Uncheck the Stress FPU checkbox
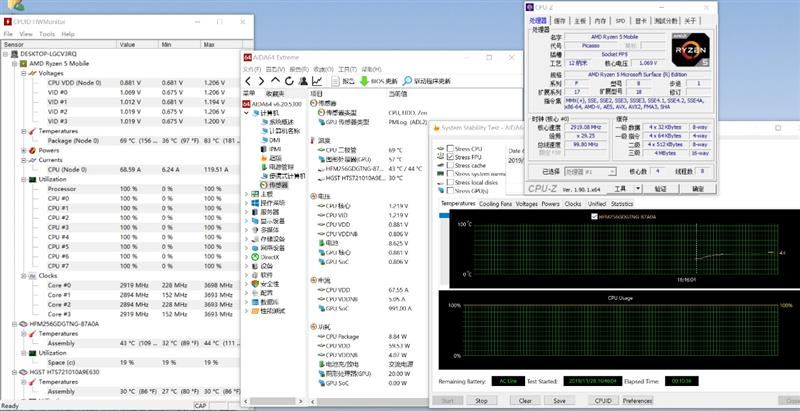800x411 pixels. [x=450, y=157]
